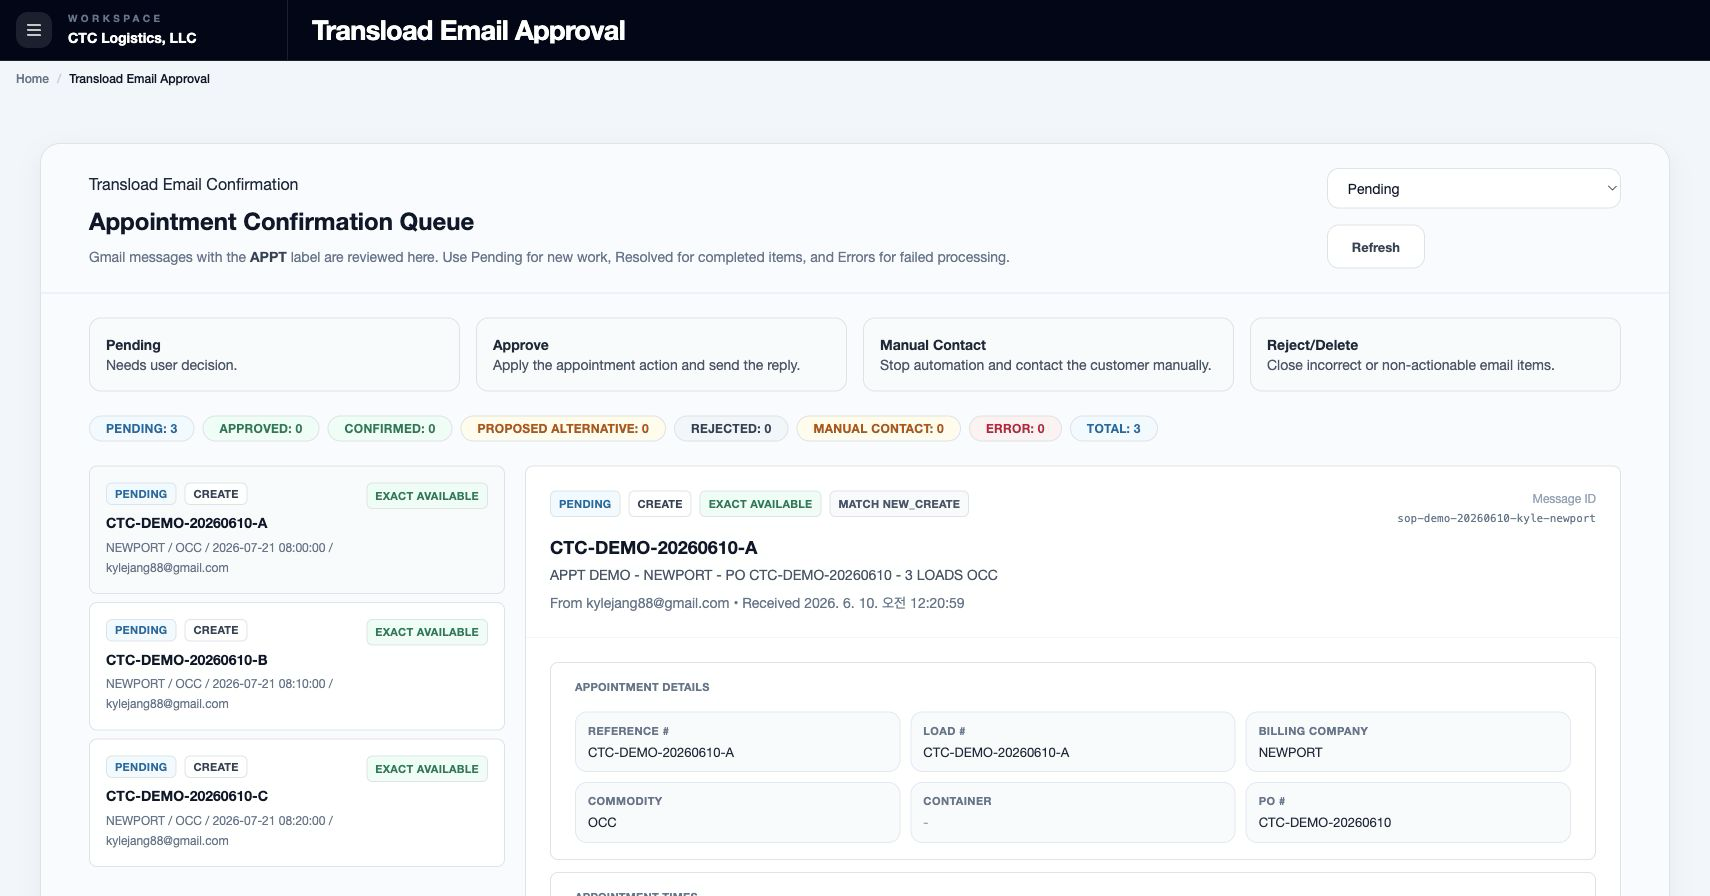The width and height of the screenshot is (1710, 896).
Task: Select the CTC-DEMO-20260610-A queue item
Action: click(x=297, y=530)
